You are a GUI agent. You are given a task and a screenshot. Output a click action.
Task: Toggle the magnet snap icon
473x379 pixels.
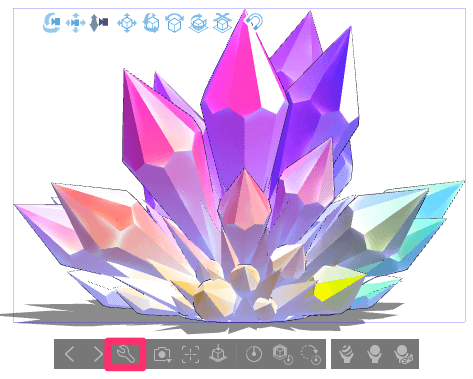(x=254, y=22)
